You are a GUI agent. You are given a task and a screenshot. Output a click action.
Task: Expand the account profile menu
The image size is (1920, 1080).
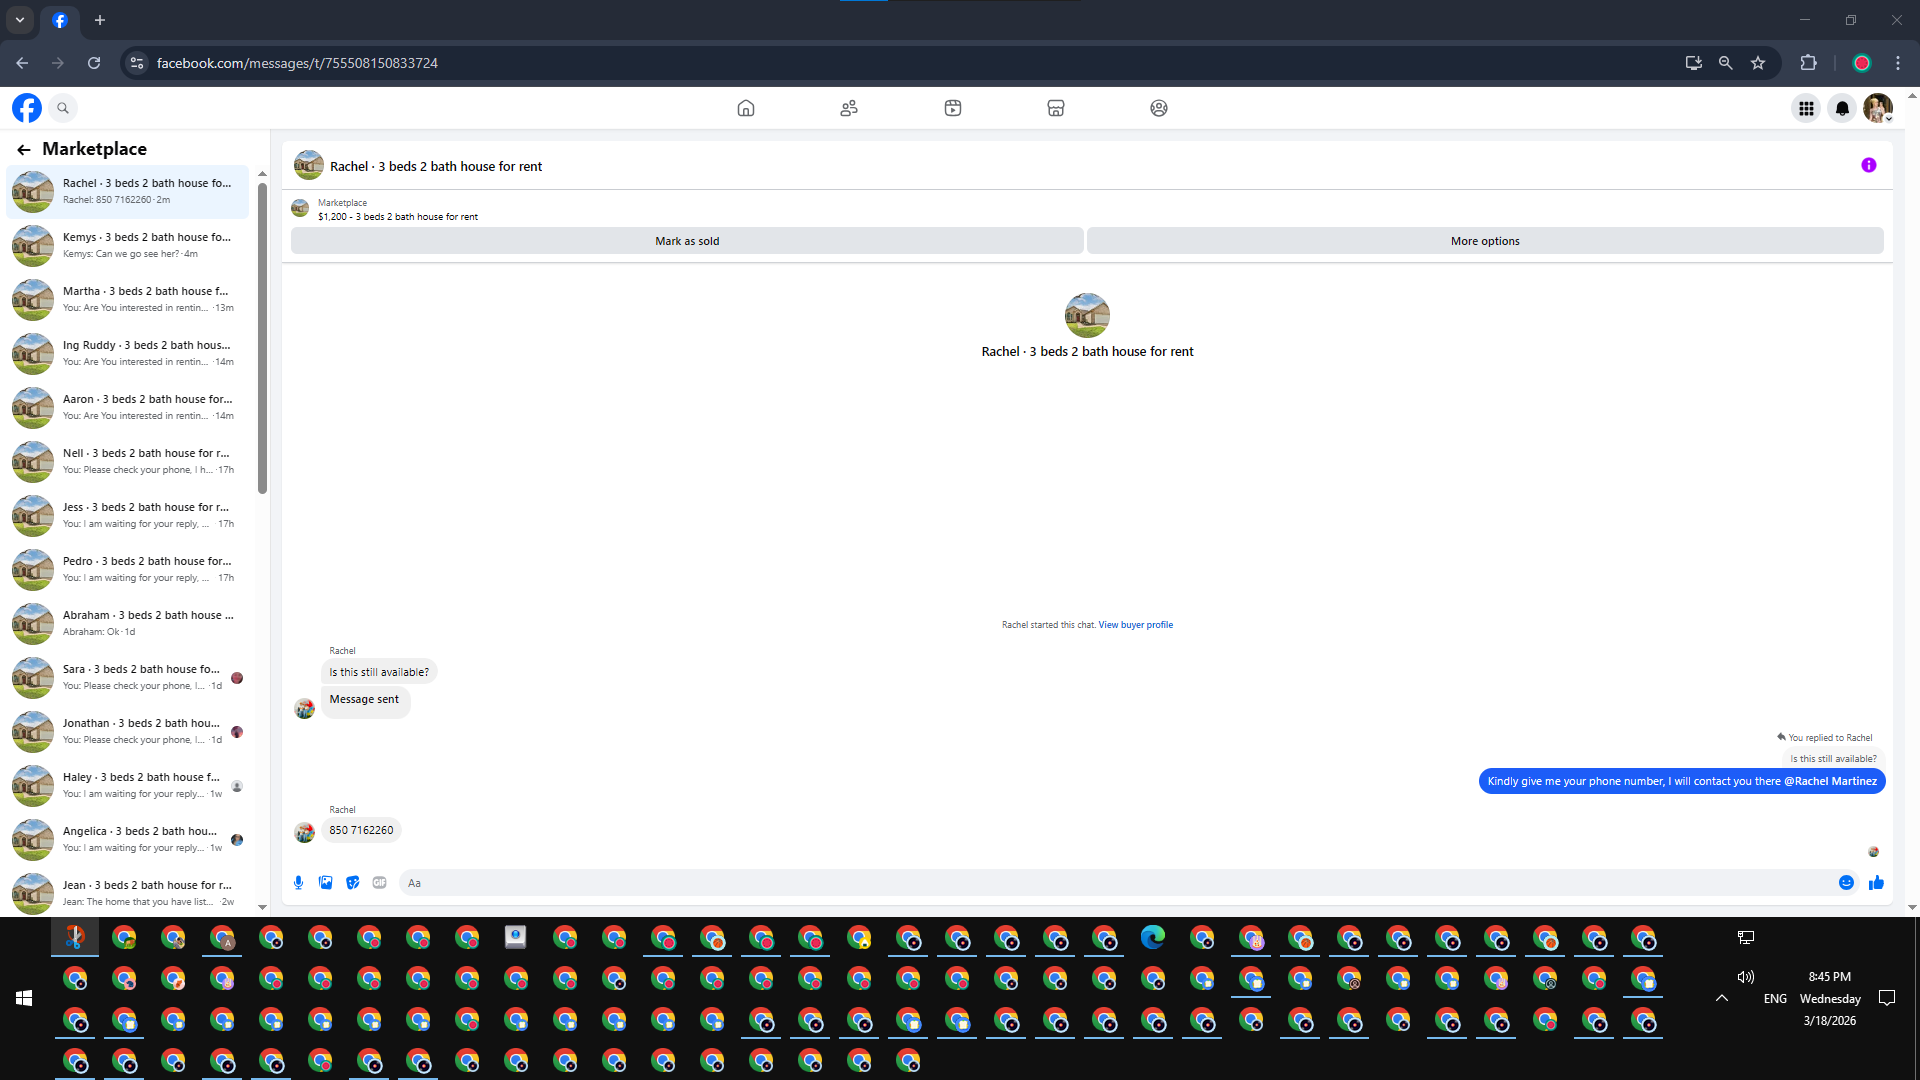(x=1878, y=108)
